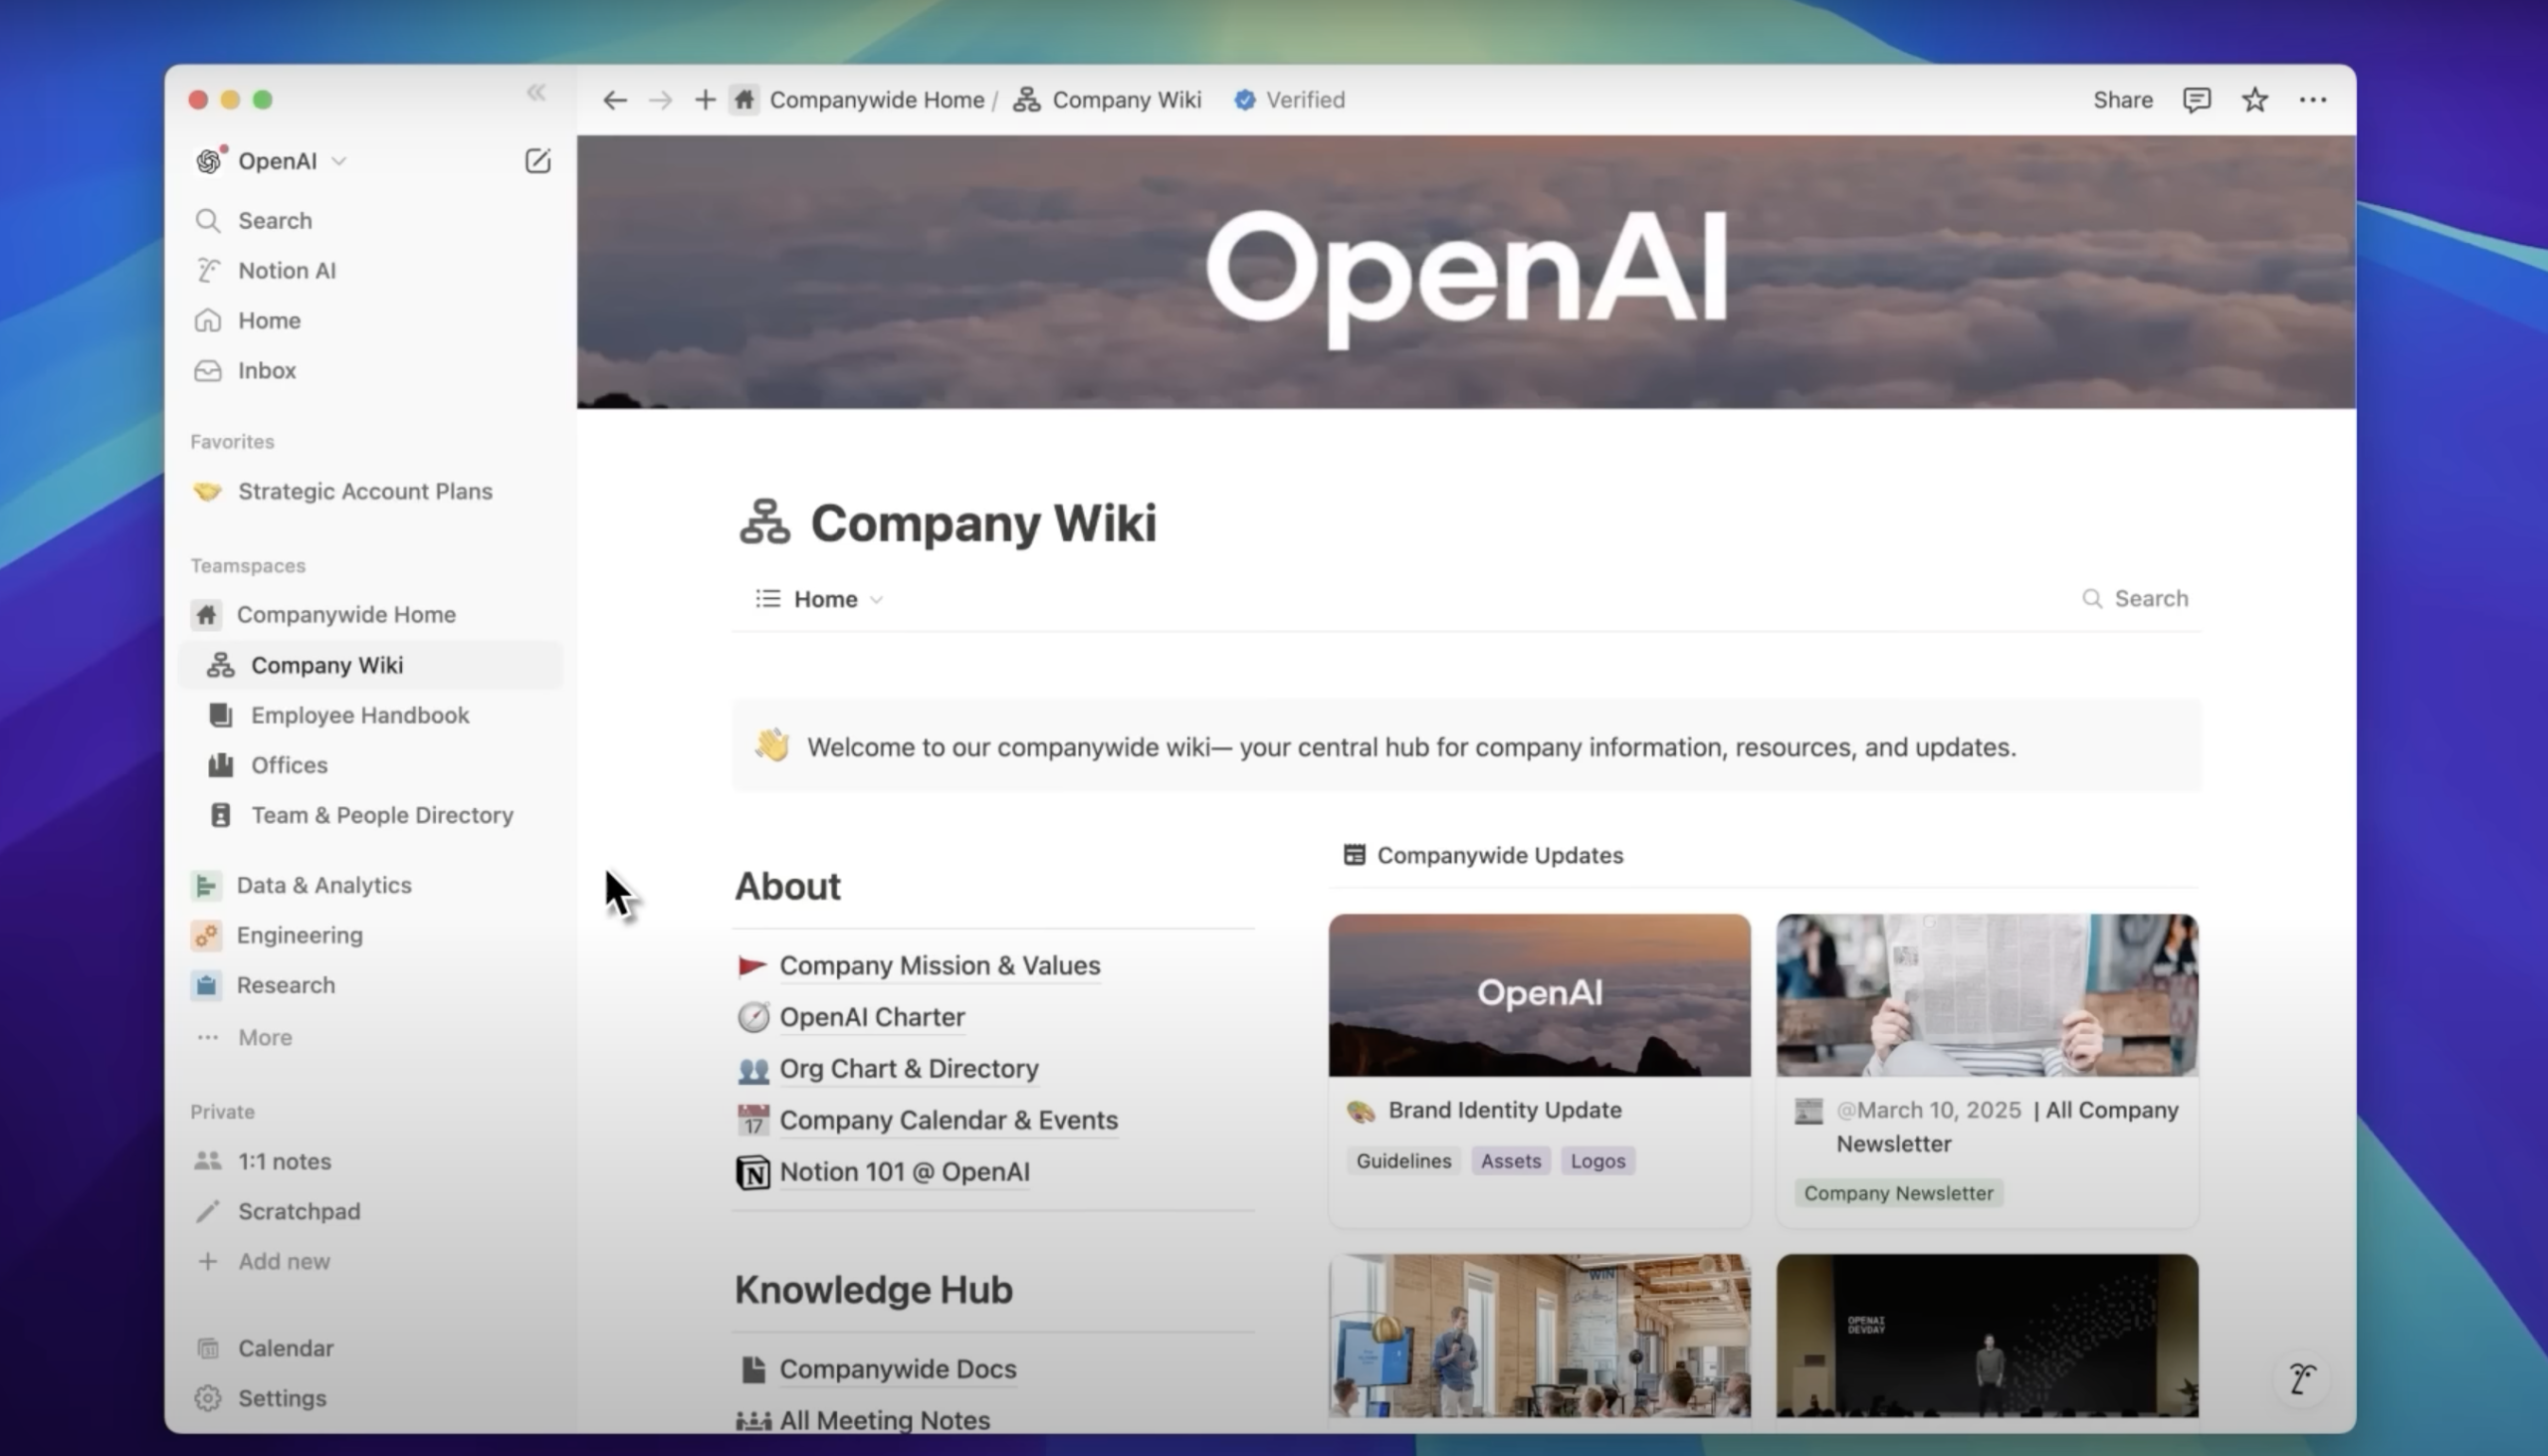Collapse the sidebar with the double-chevron icon
The height and width of the screenshot is (1456, 2548).
tap(537, 92)
